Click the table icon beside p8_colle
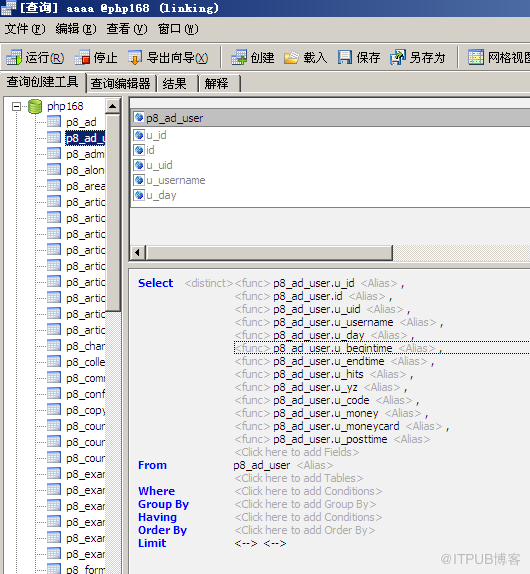Screen dimensions: 530x574 [x=54, y=362]
